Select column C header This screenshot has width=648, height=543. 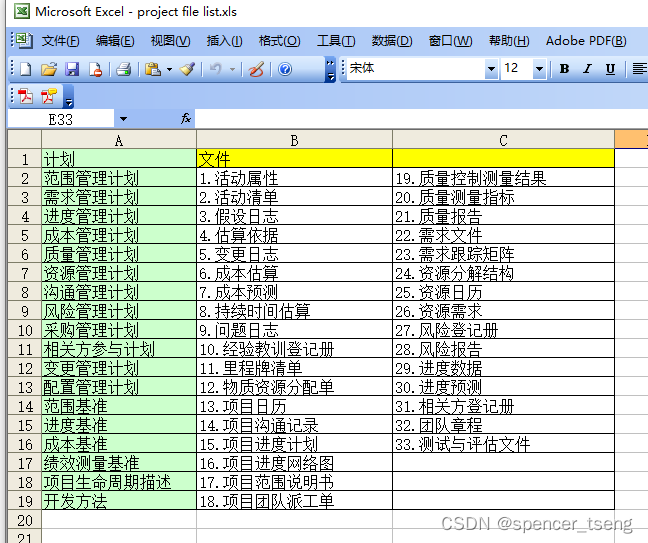coord(503,140)
